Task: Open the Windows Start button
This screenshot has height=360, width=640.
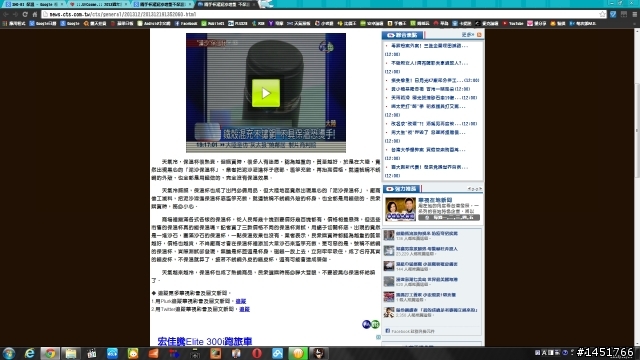Action: click(9, 353)
